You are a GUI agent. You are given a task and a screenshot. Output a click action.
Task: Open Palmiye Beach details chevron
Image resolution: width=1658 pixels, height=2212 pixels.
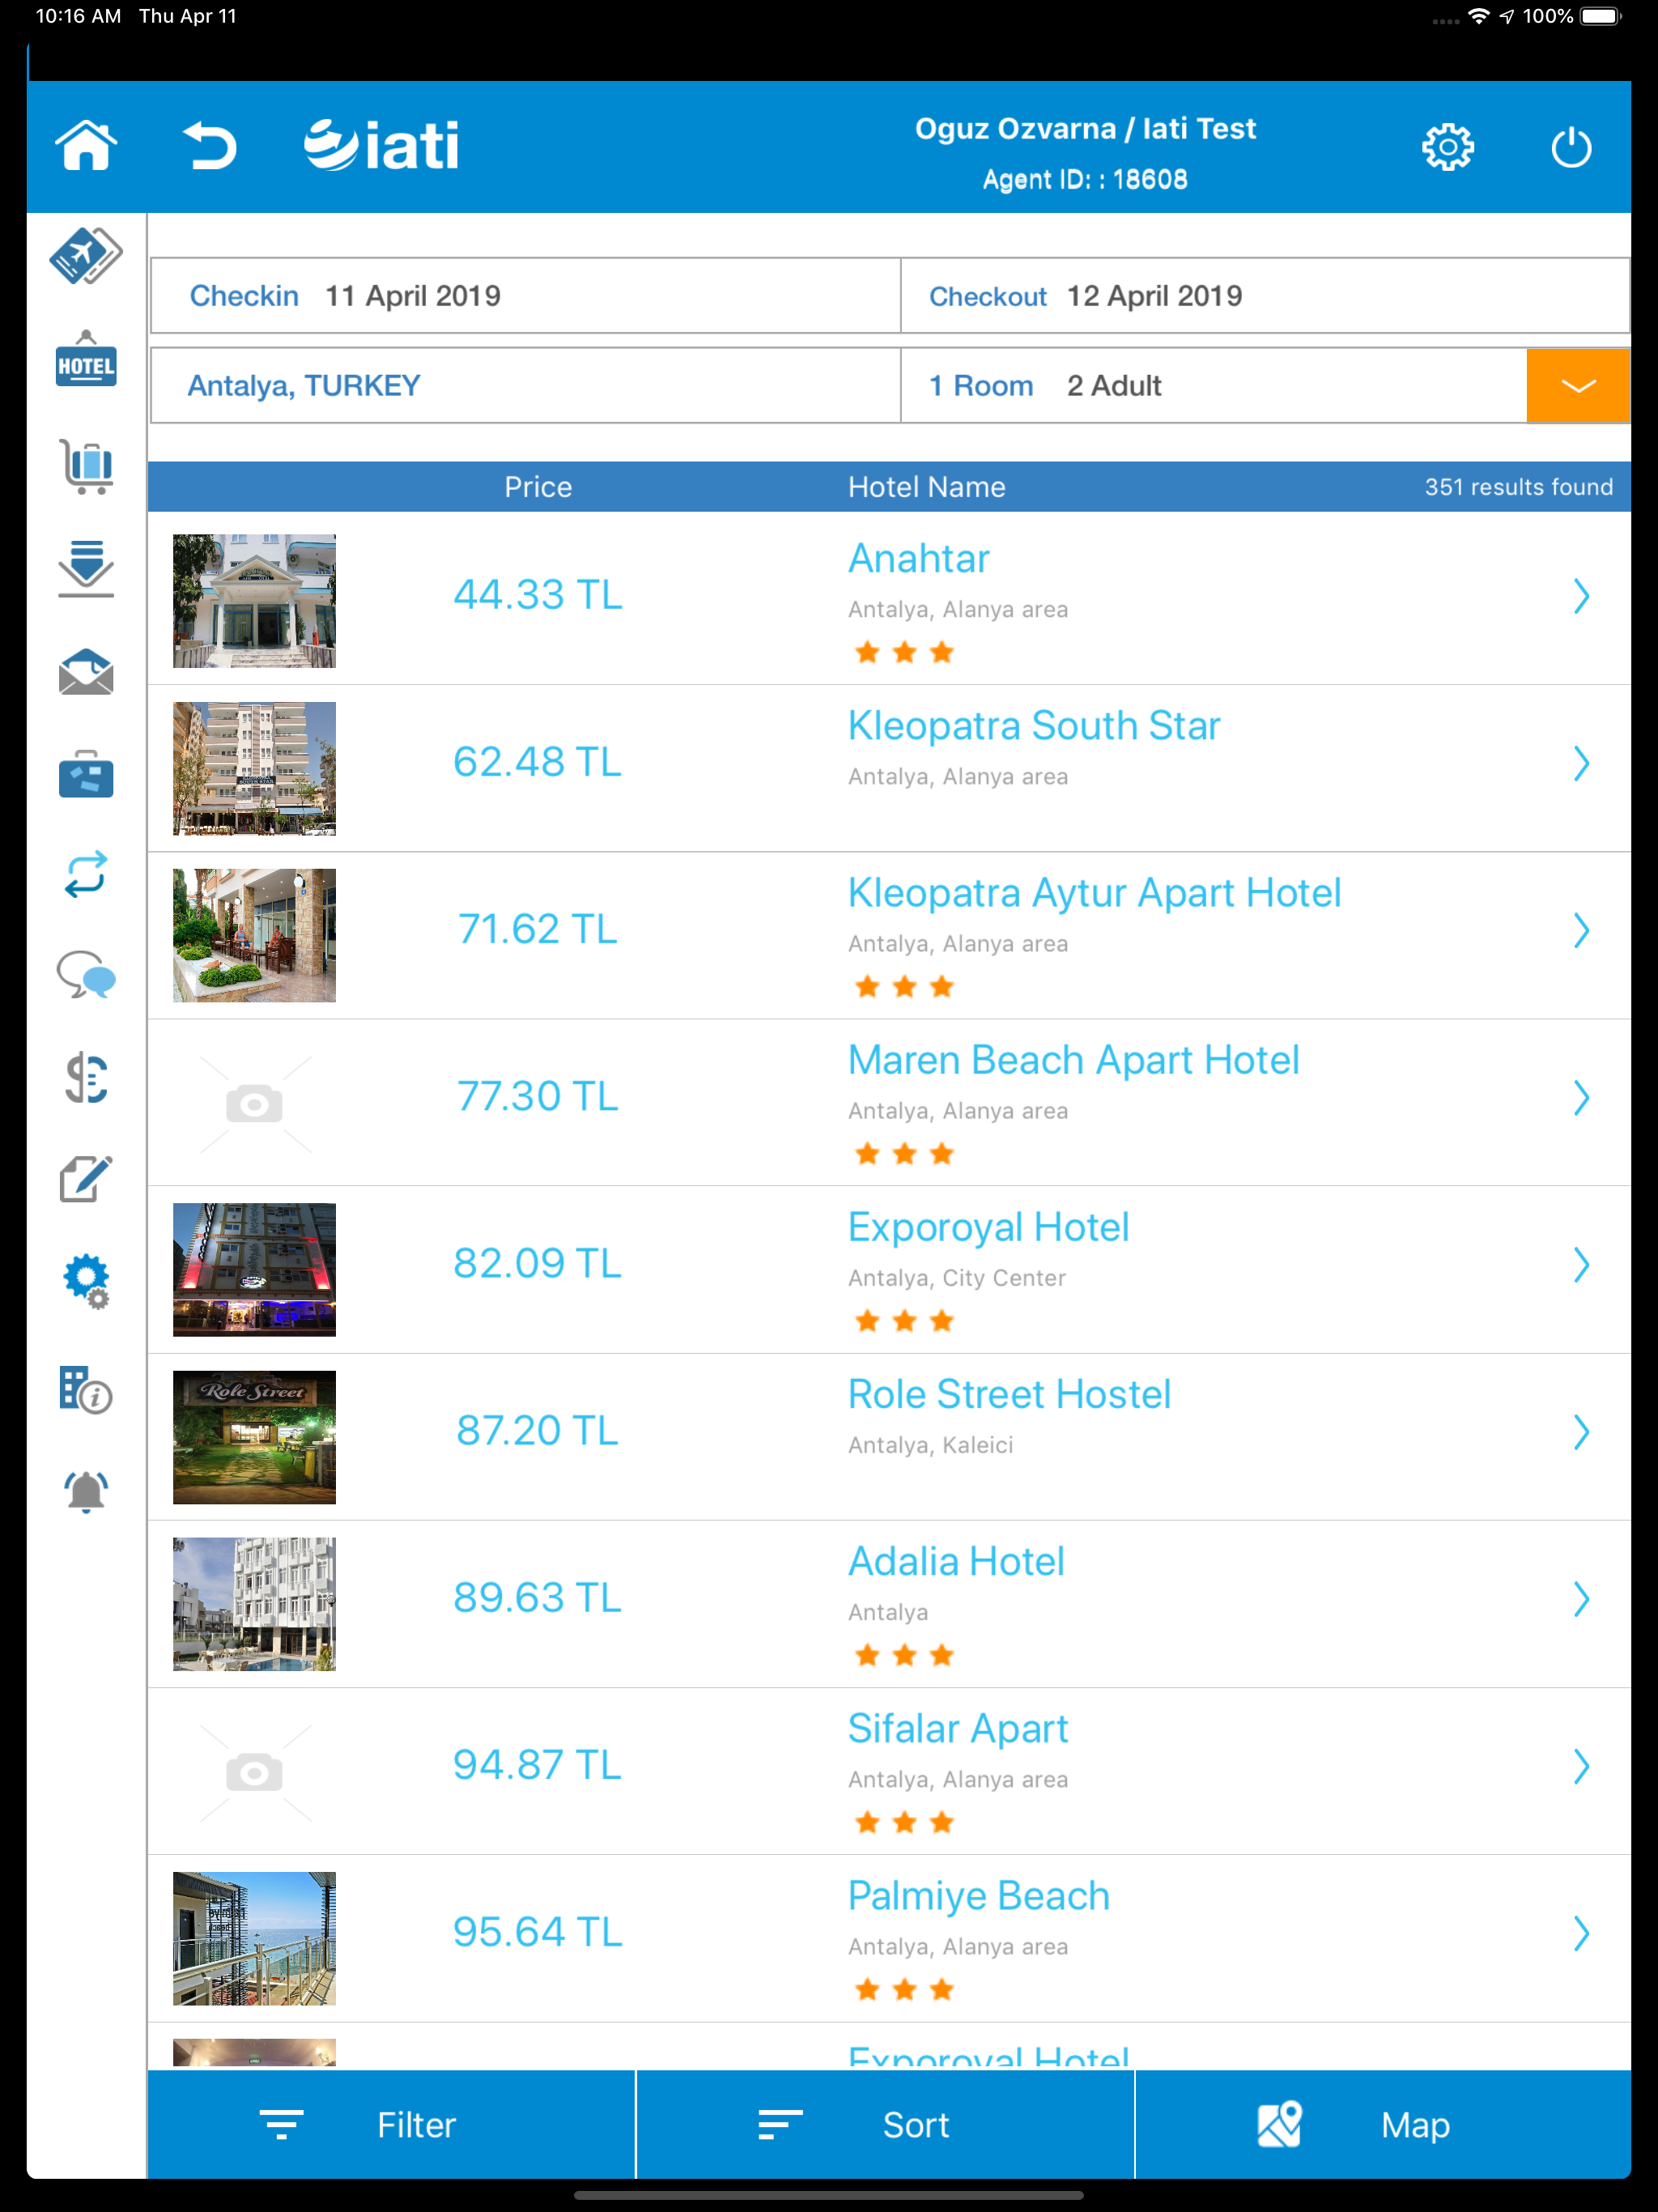(x=1581, y=1934)
